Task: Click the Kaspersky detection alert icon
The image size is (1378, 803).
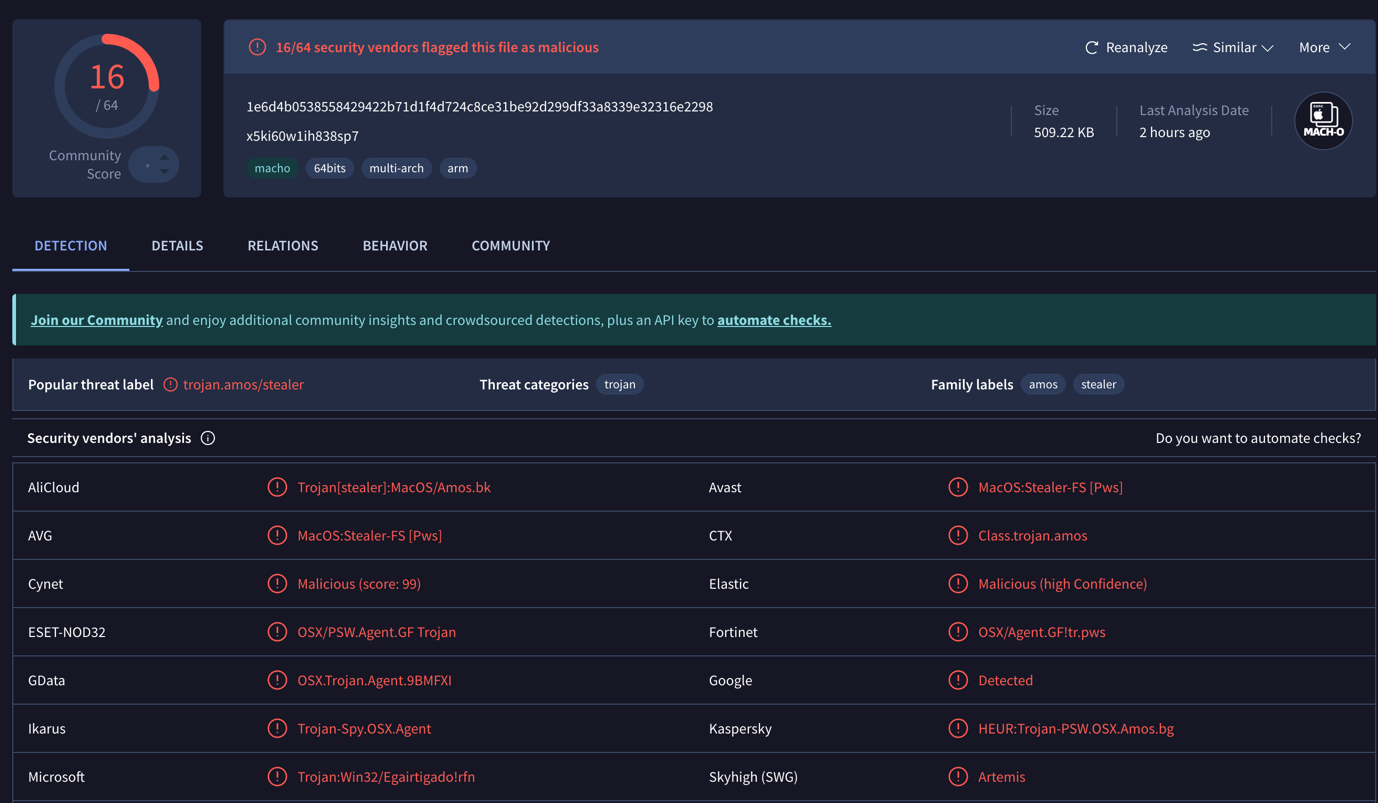Action: tap(958, 728)
